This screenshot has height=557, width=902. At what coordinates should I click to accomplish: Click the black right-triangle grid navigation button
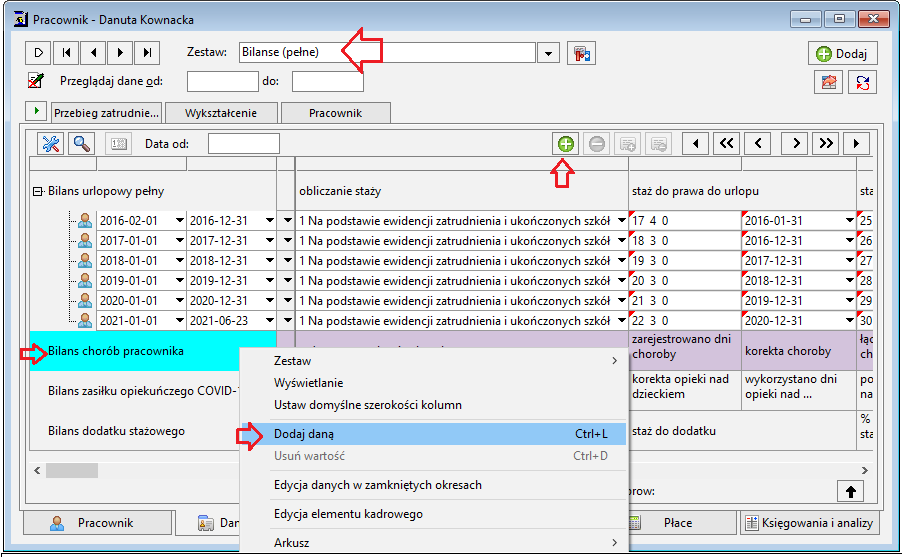[857, 143]
